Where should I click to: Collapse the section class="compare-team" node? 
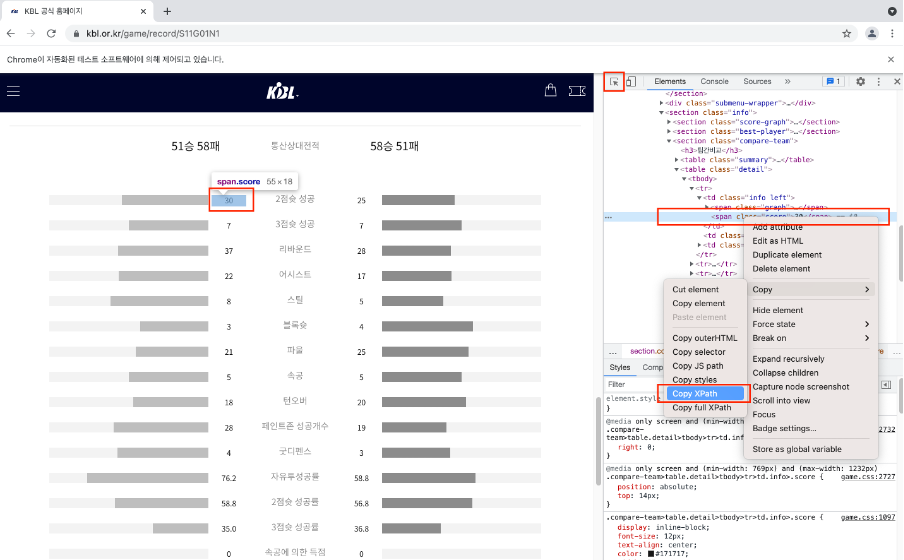pos(669,141)
